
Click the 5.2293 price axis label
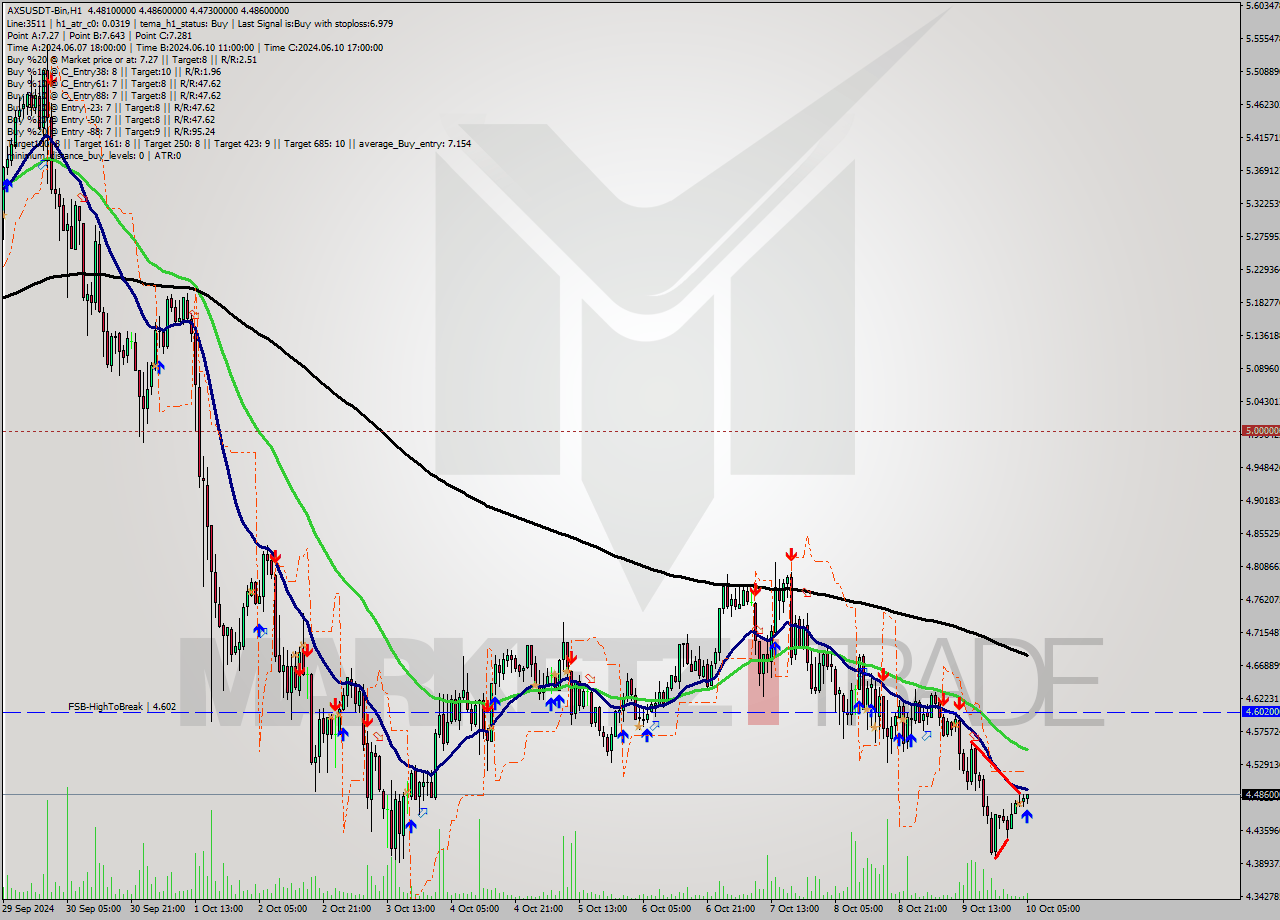click(1262, 269)
